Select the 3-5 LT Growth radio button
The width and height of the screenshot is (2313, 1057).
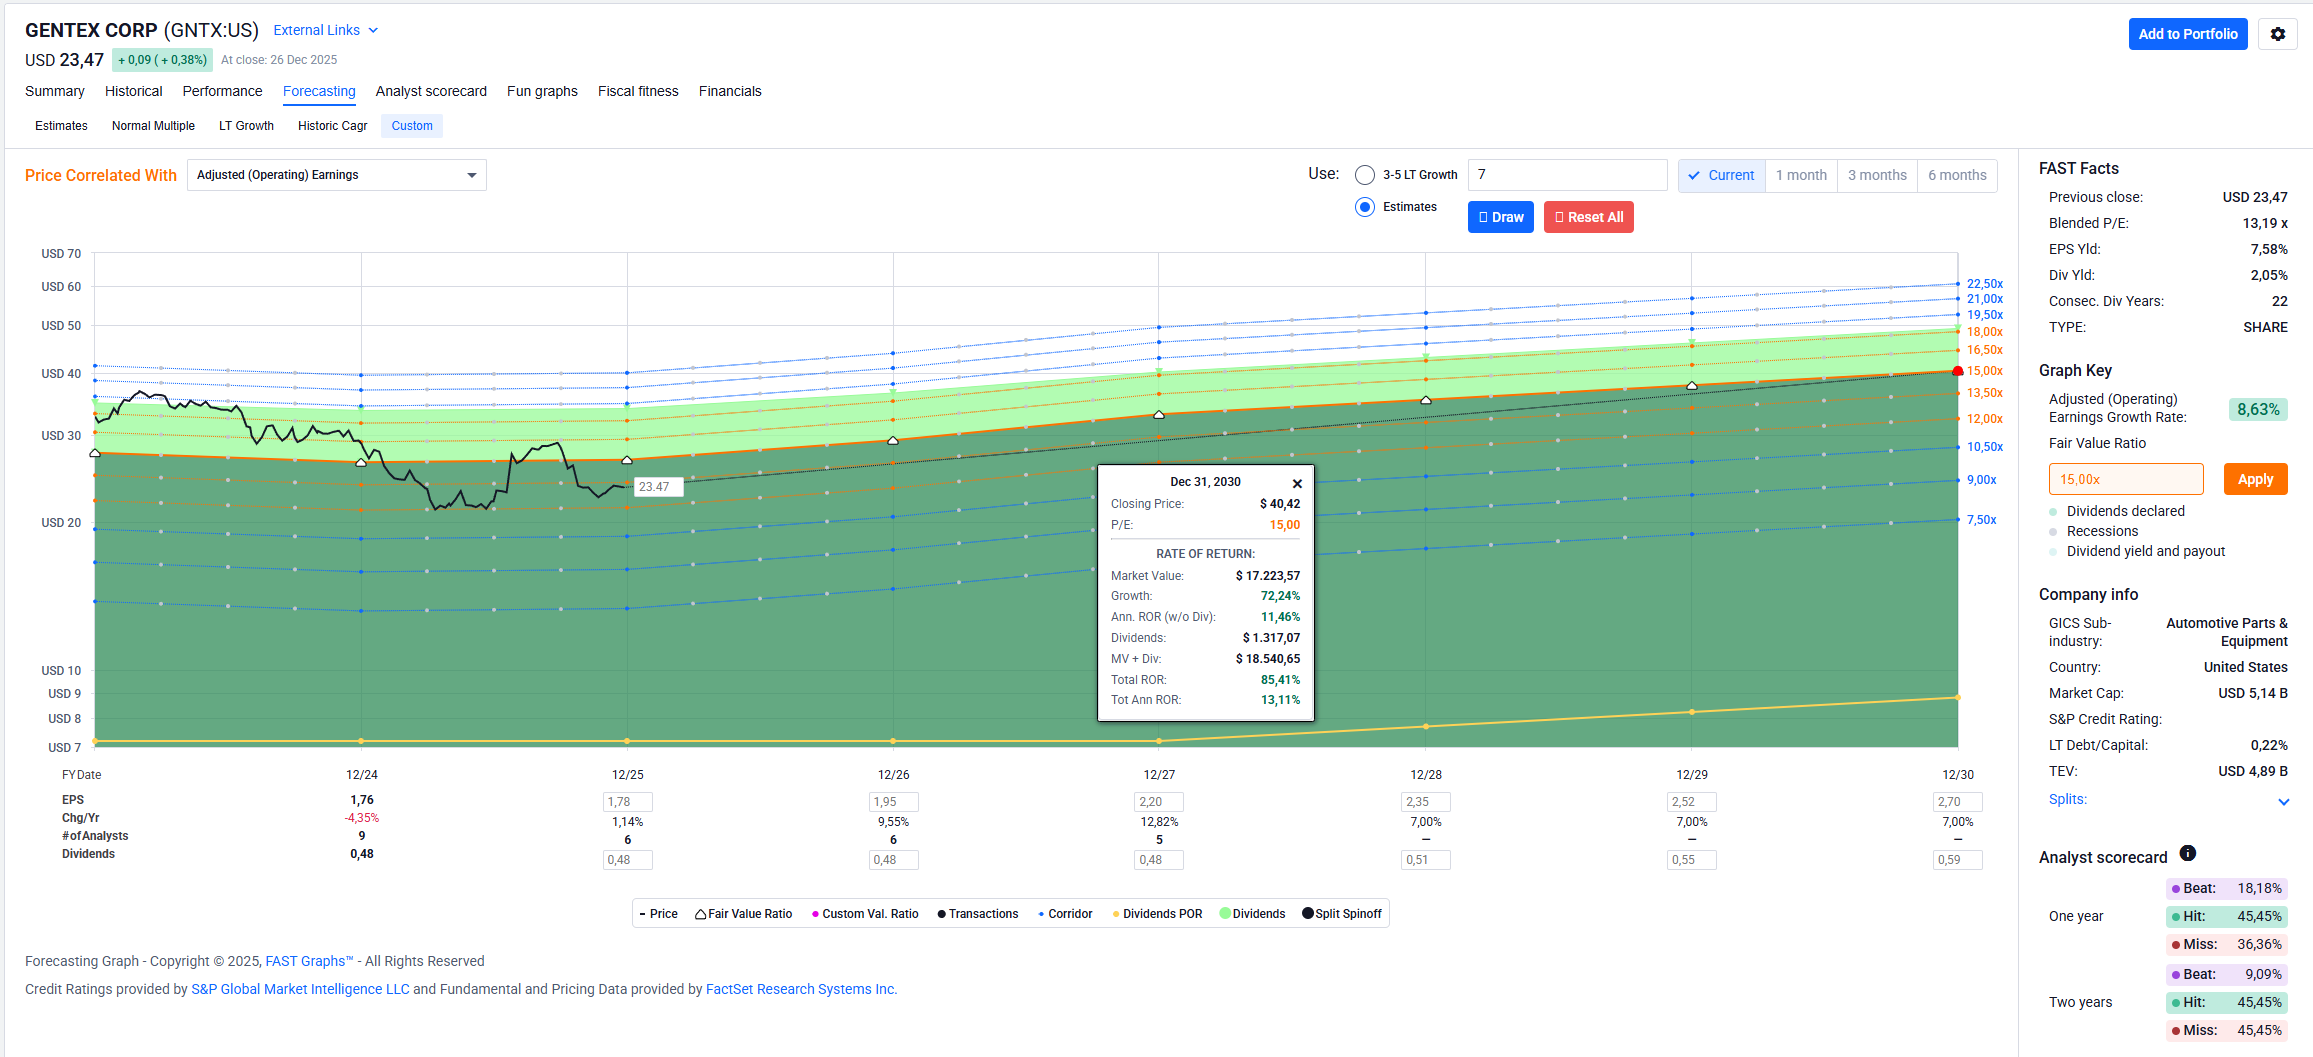click(1365, 175)
